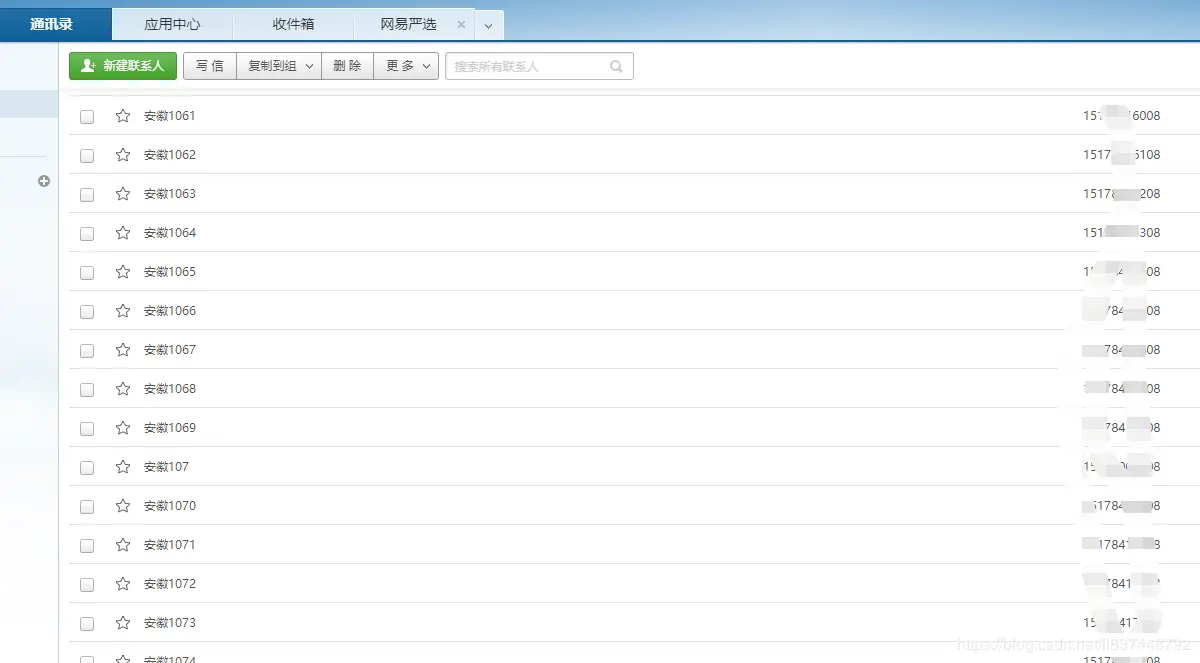Open contact name 安徽1069
The image size is (1200, 663).
pyautogui.click(x=170, y=428)
